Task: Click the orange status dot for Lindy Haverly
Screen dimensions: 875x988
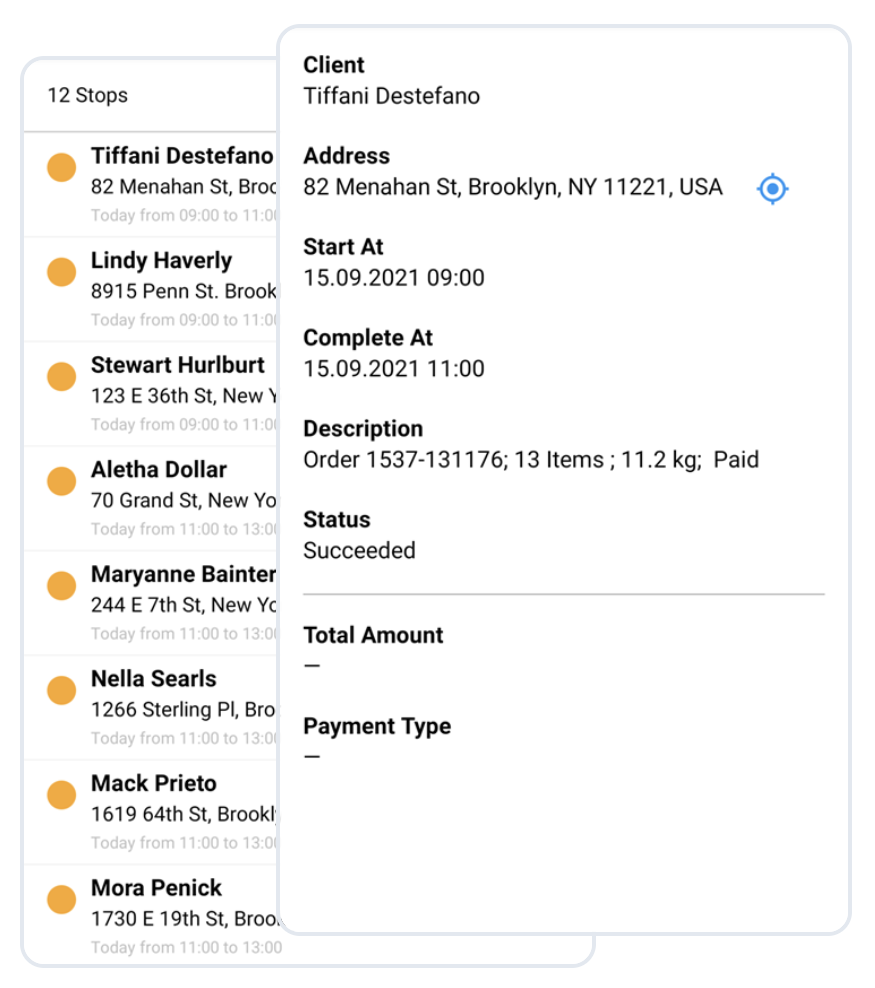Action: pos(61,271)
